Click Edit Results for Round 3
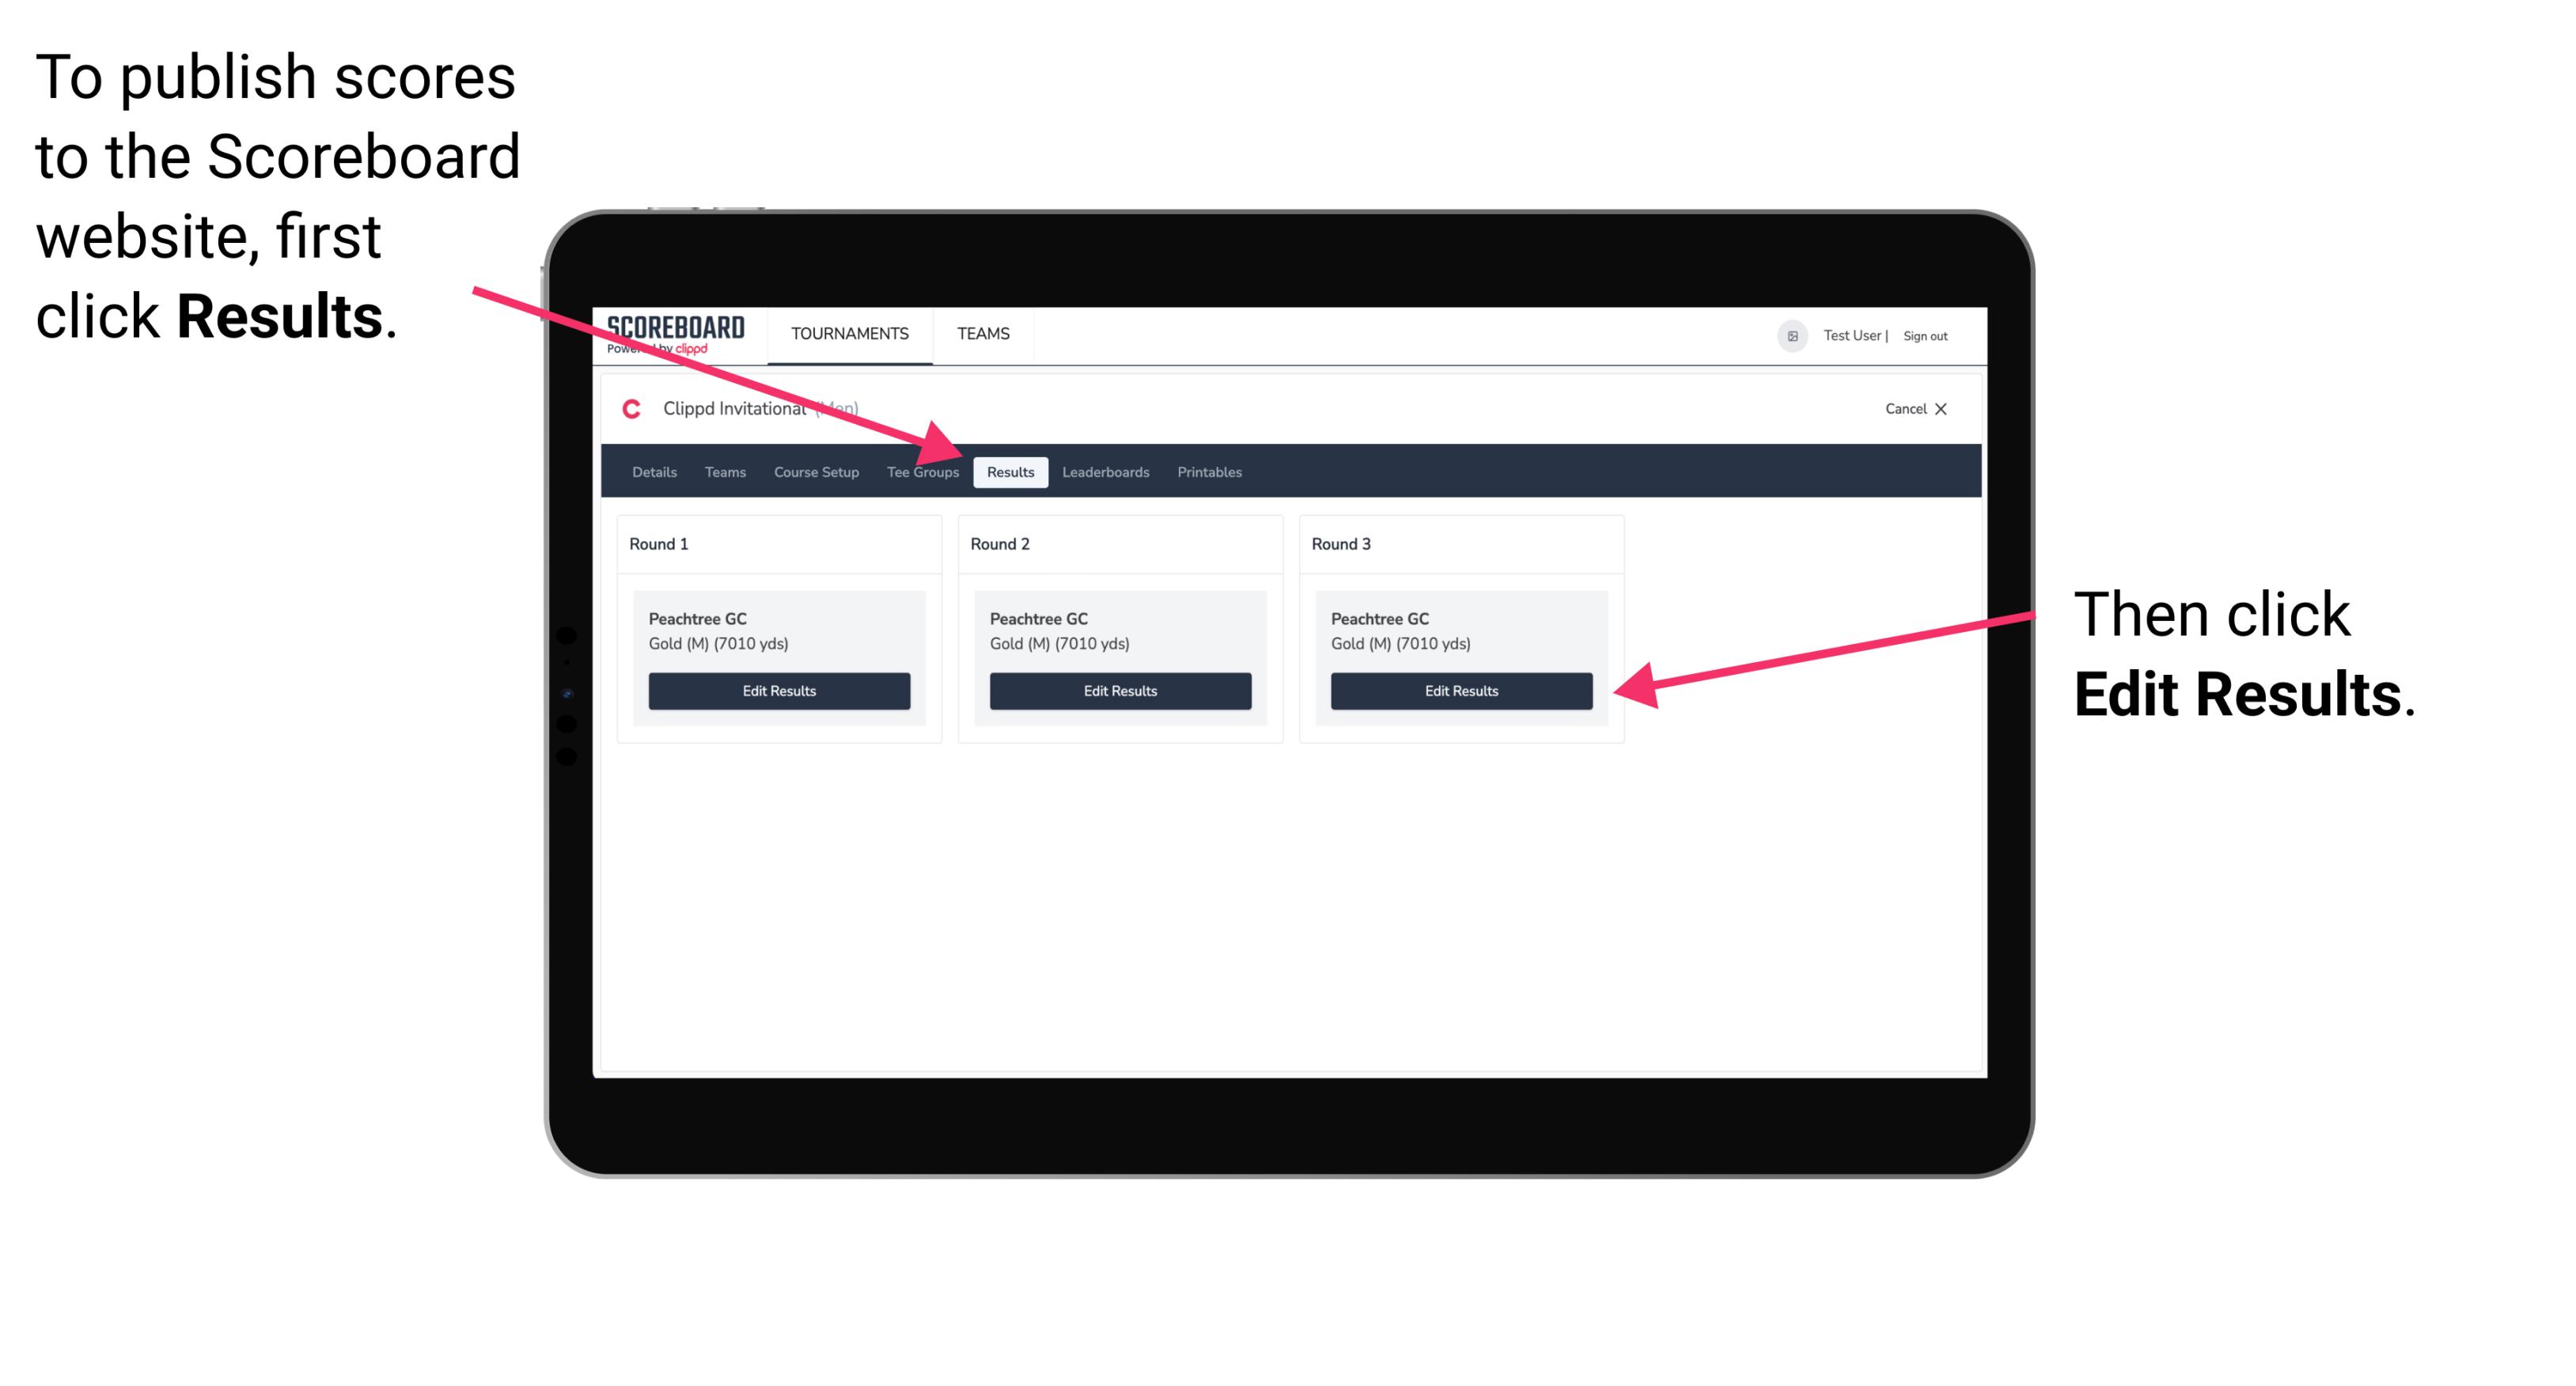Screen dimensions: 2576x1386 coord(1460,691)
